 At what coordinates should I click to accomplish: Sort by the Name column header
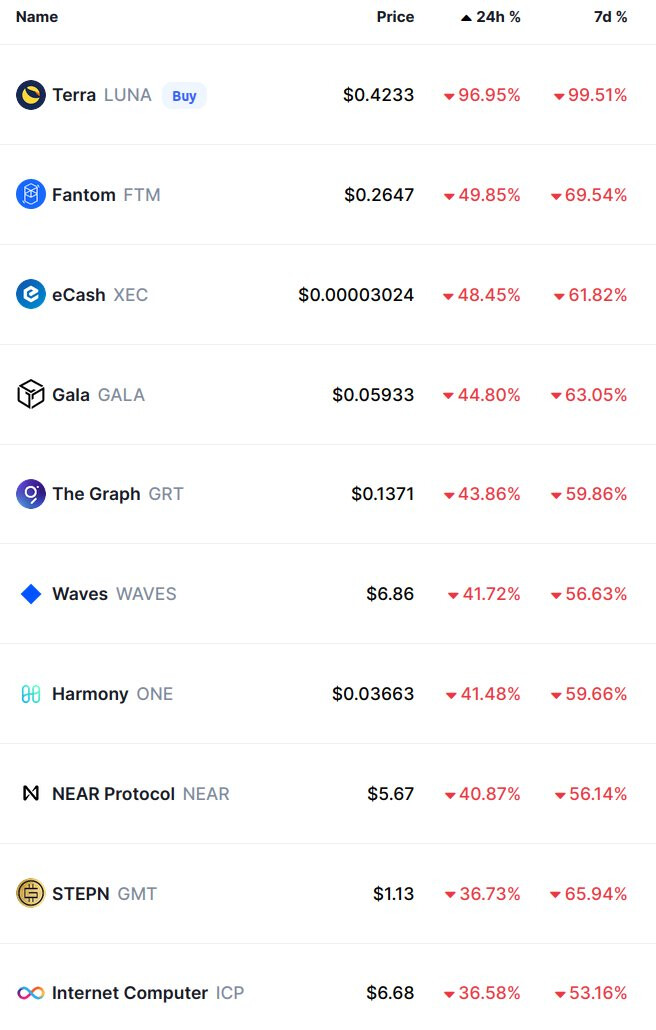coord(37,17)
